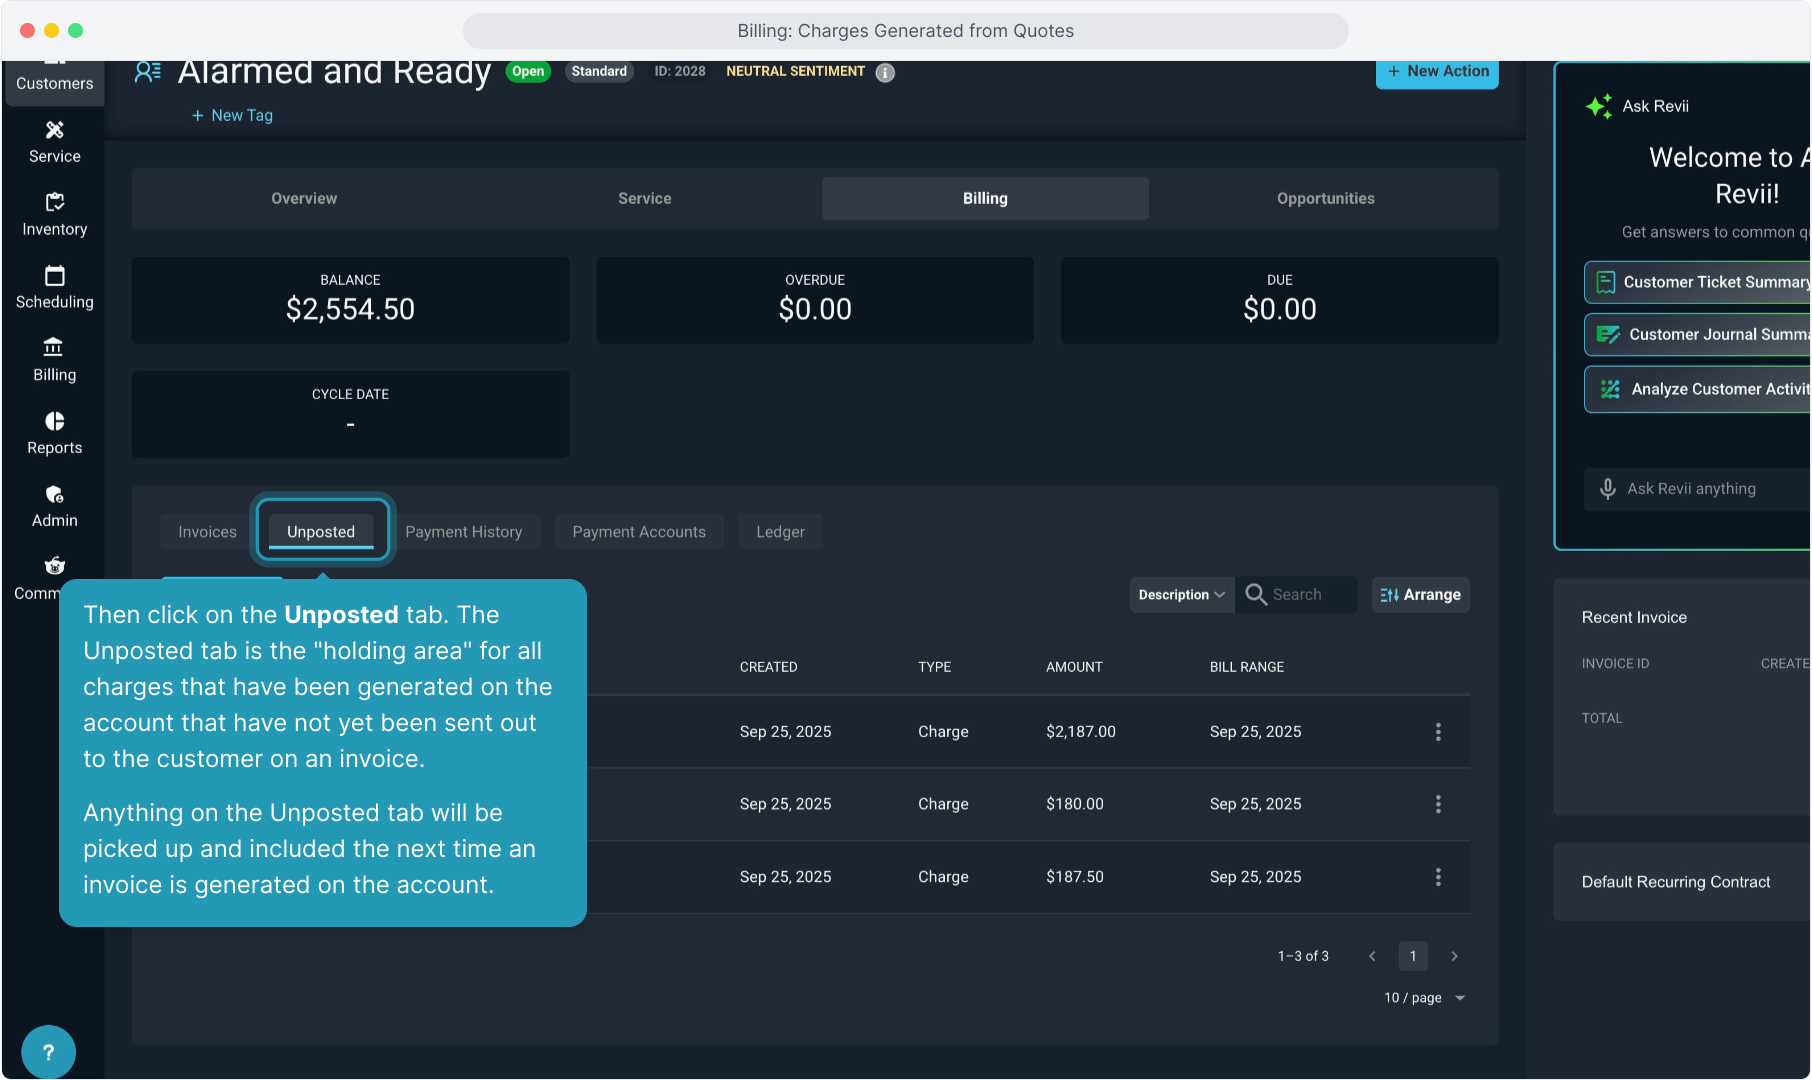Viewport: 1812px width, 1080px height.
Task: Open Admin in the sidebar
Action: tap(54, 507)
